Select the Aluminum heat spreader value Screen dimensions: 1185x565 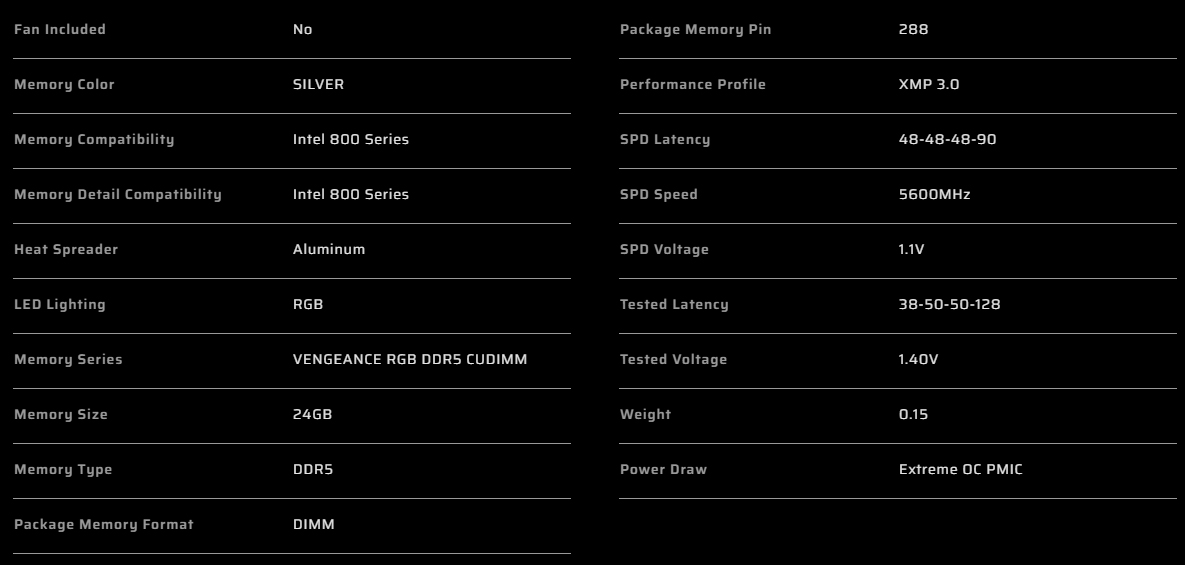tap(329, 249)
